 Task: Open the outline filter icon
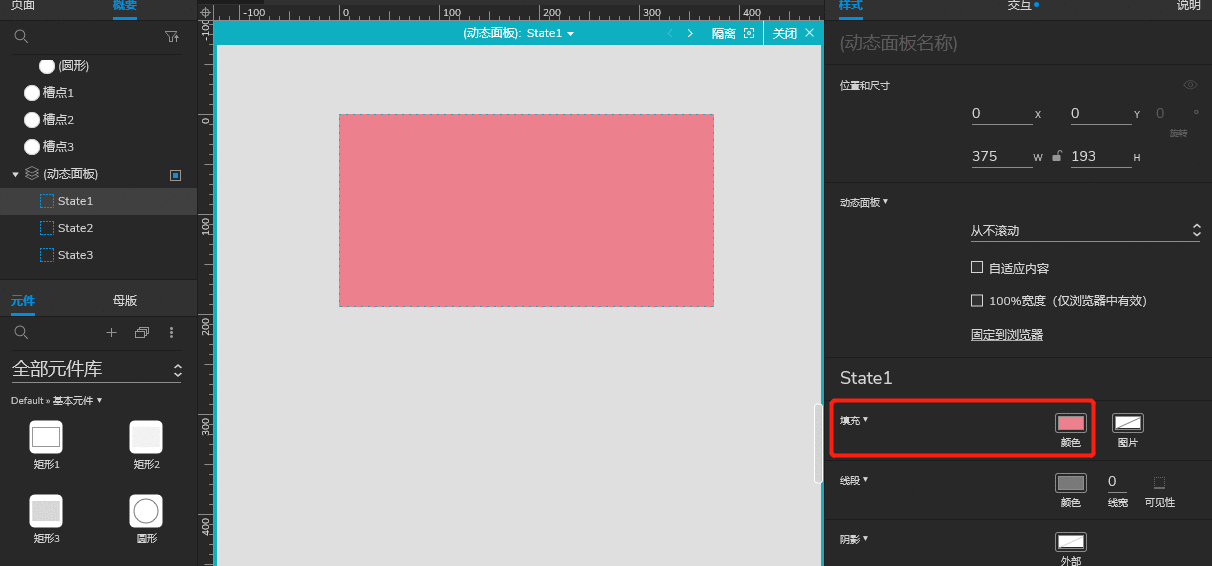[171, 36]
